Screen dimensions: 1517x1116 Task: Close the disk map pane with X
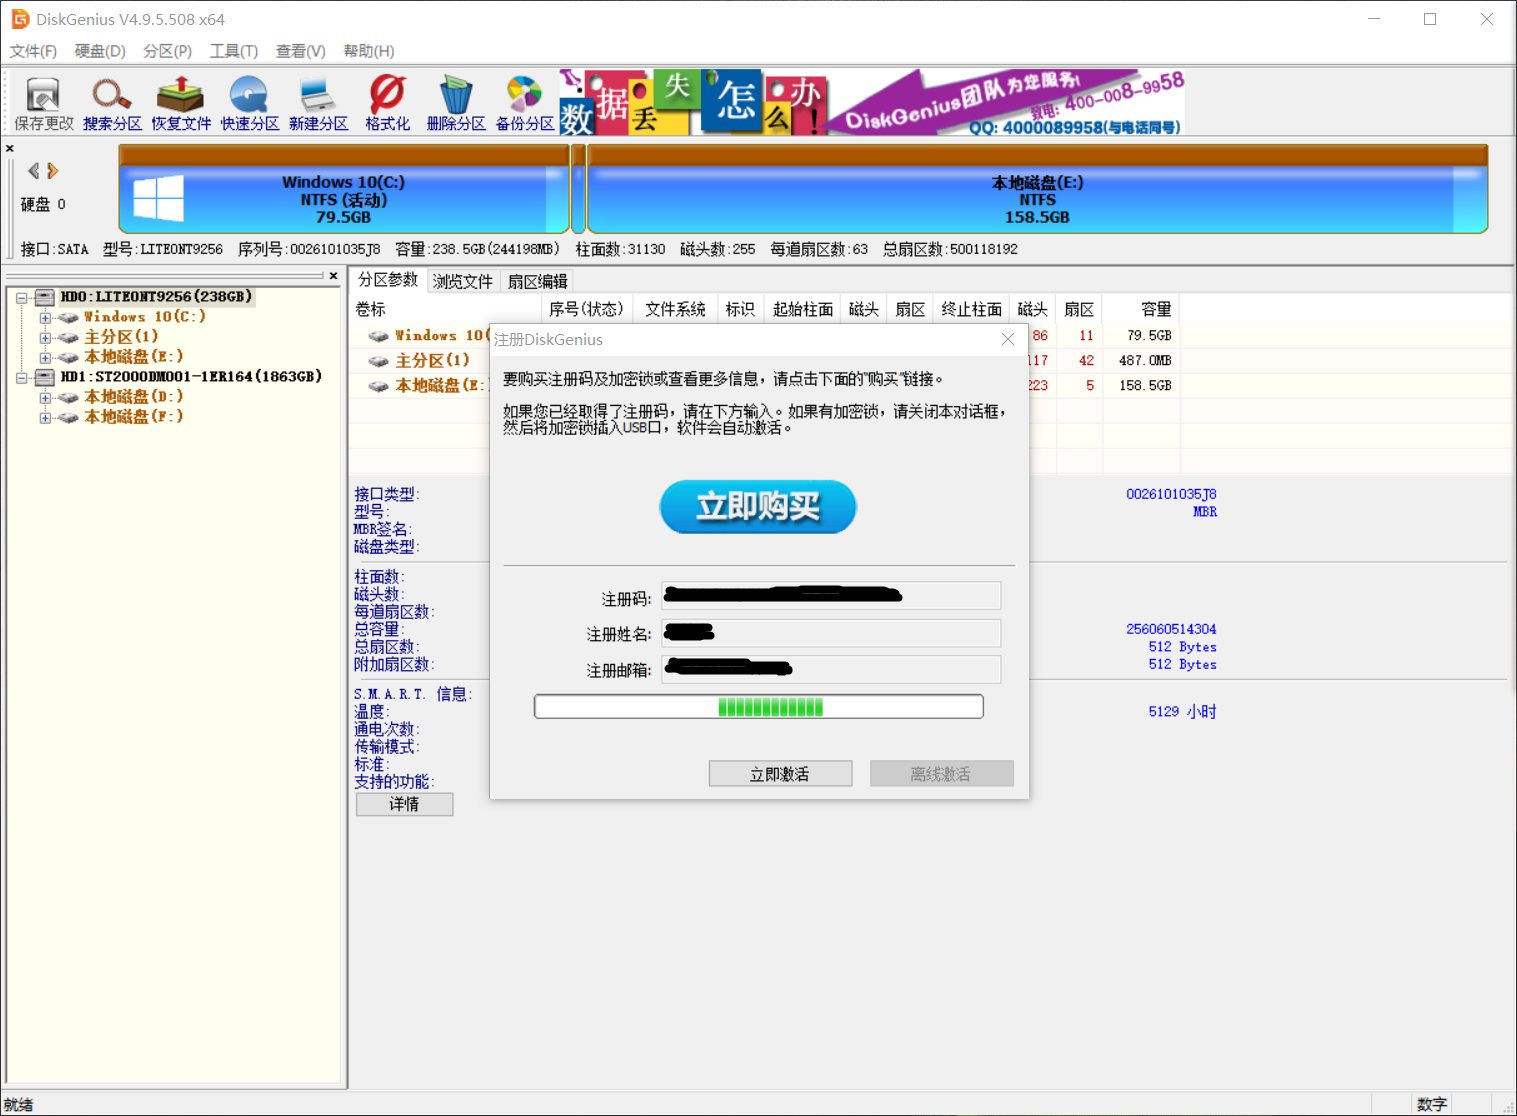tap(10, 148)
